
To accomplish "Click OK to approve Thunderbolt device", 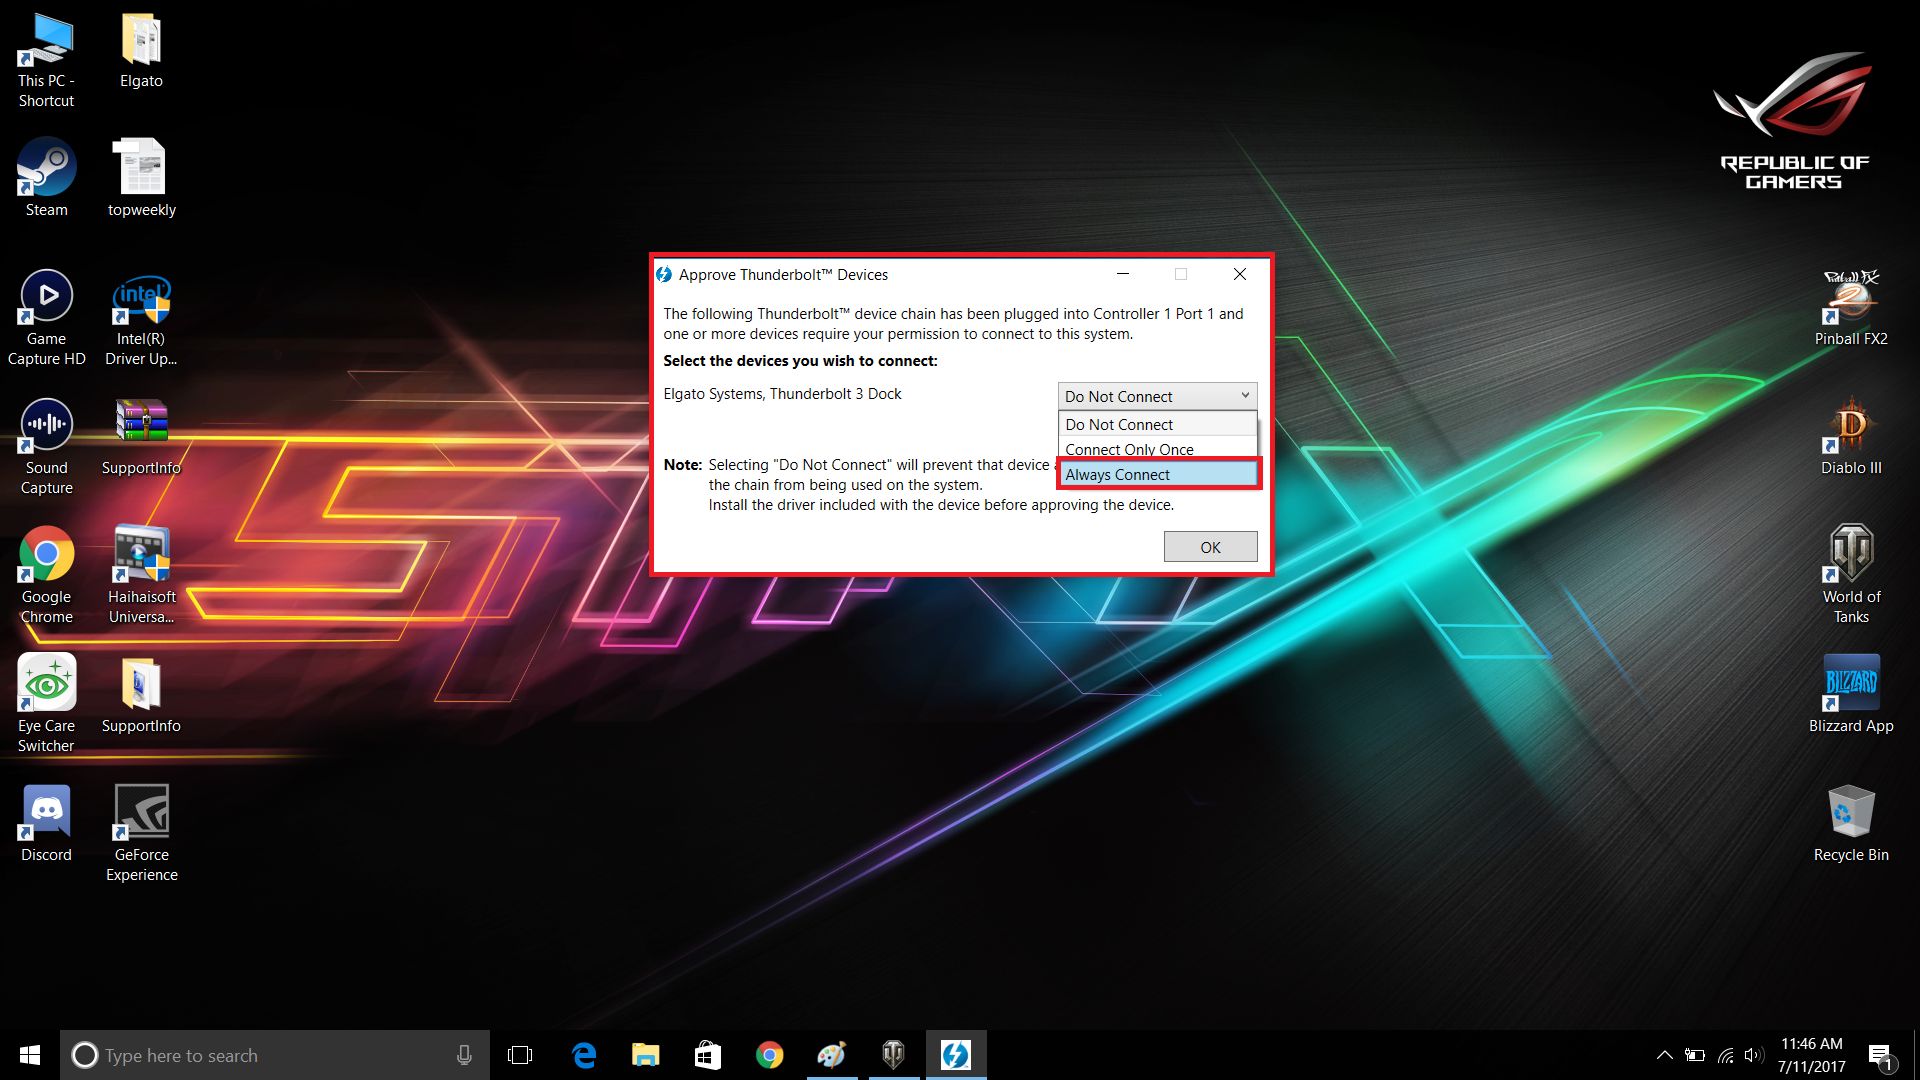I will (x=1209, y=546).
